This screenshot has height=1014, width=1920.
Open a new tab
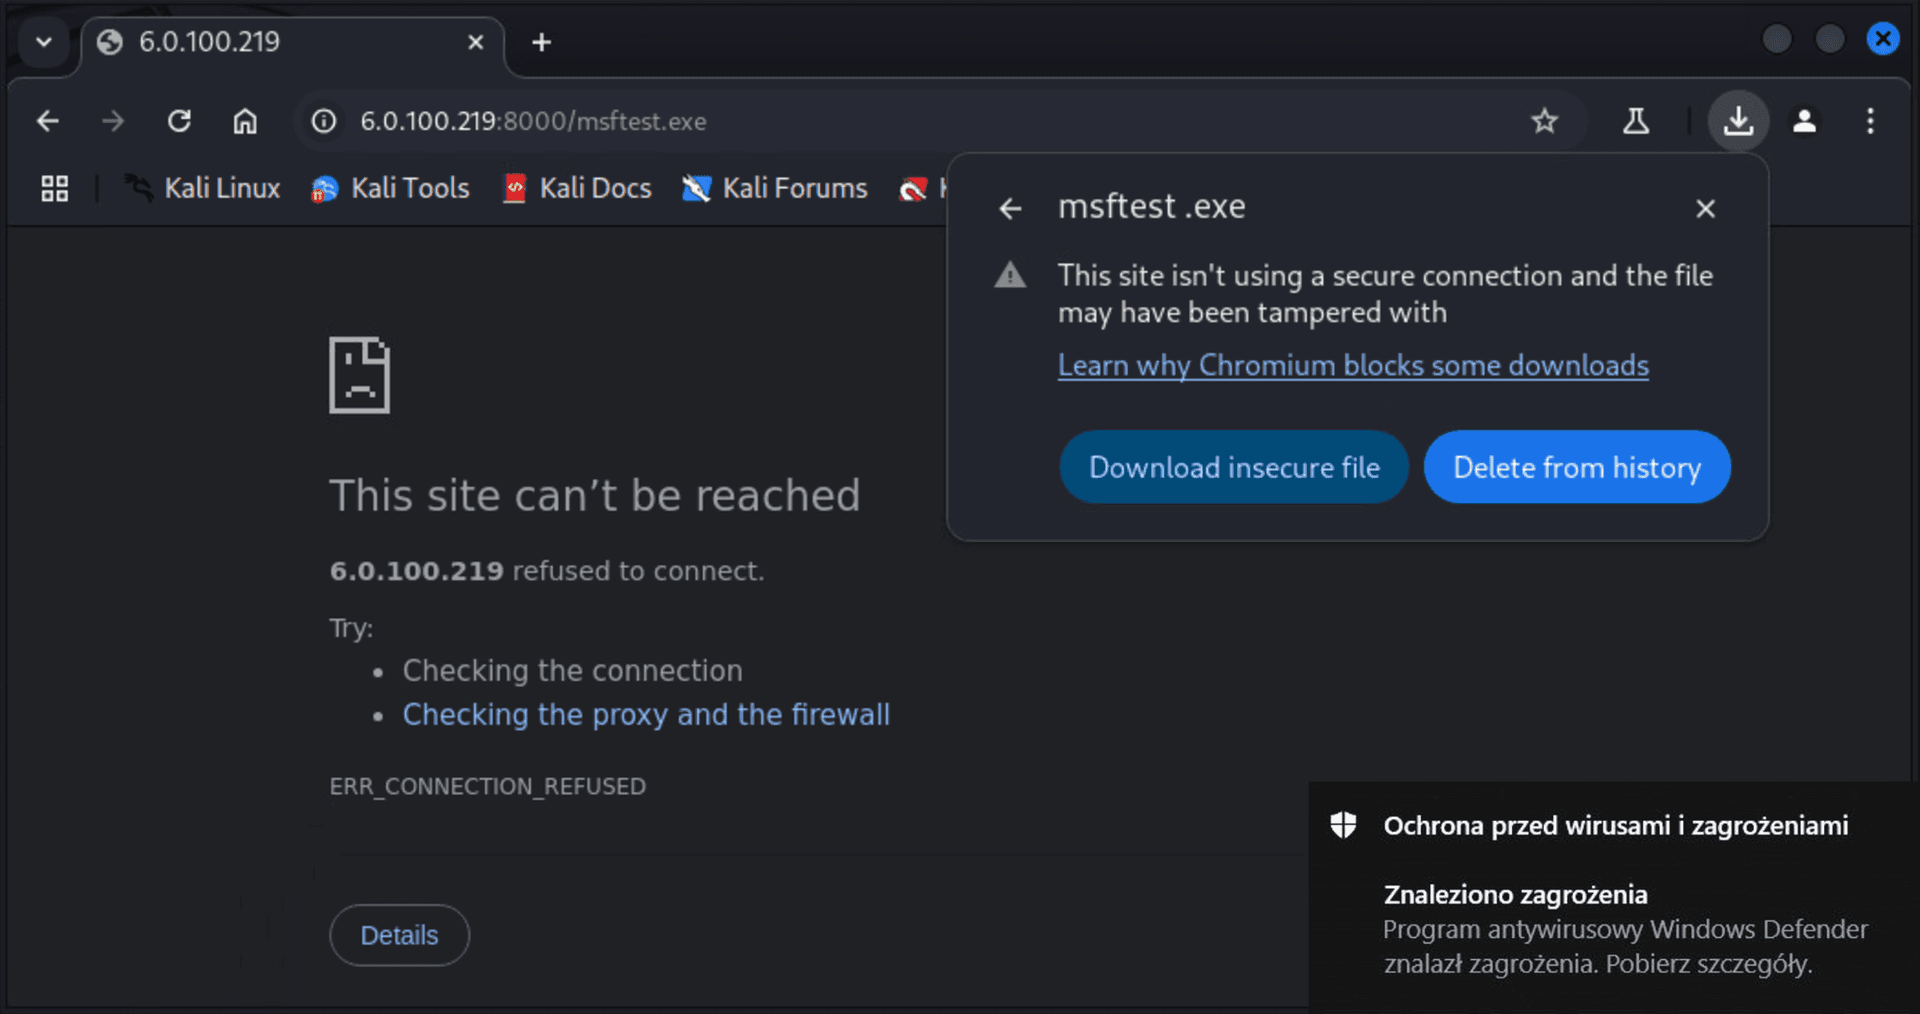coord(541,42)
